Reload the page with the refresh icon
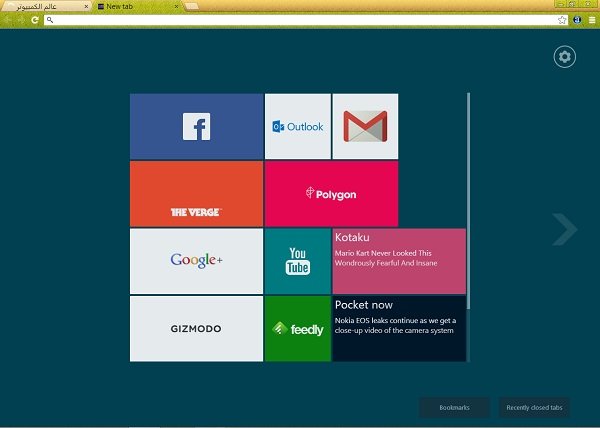 (x=35, y=20)
